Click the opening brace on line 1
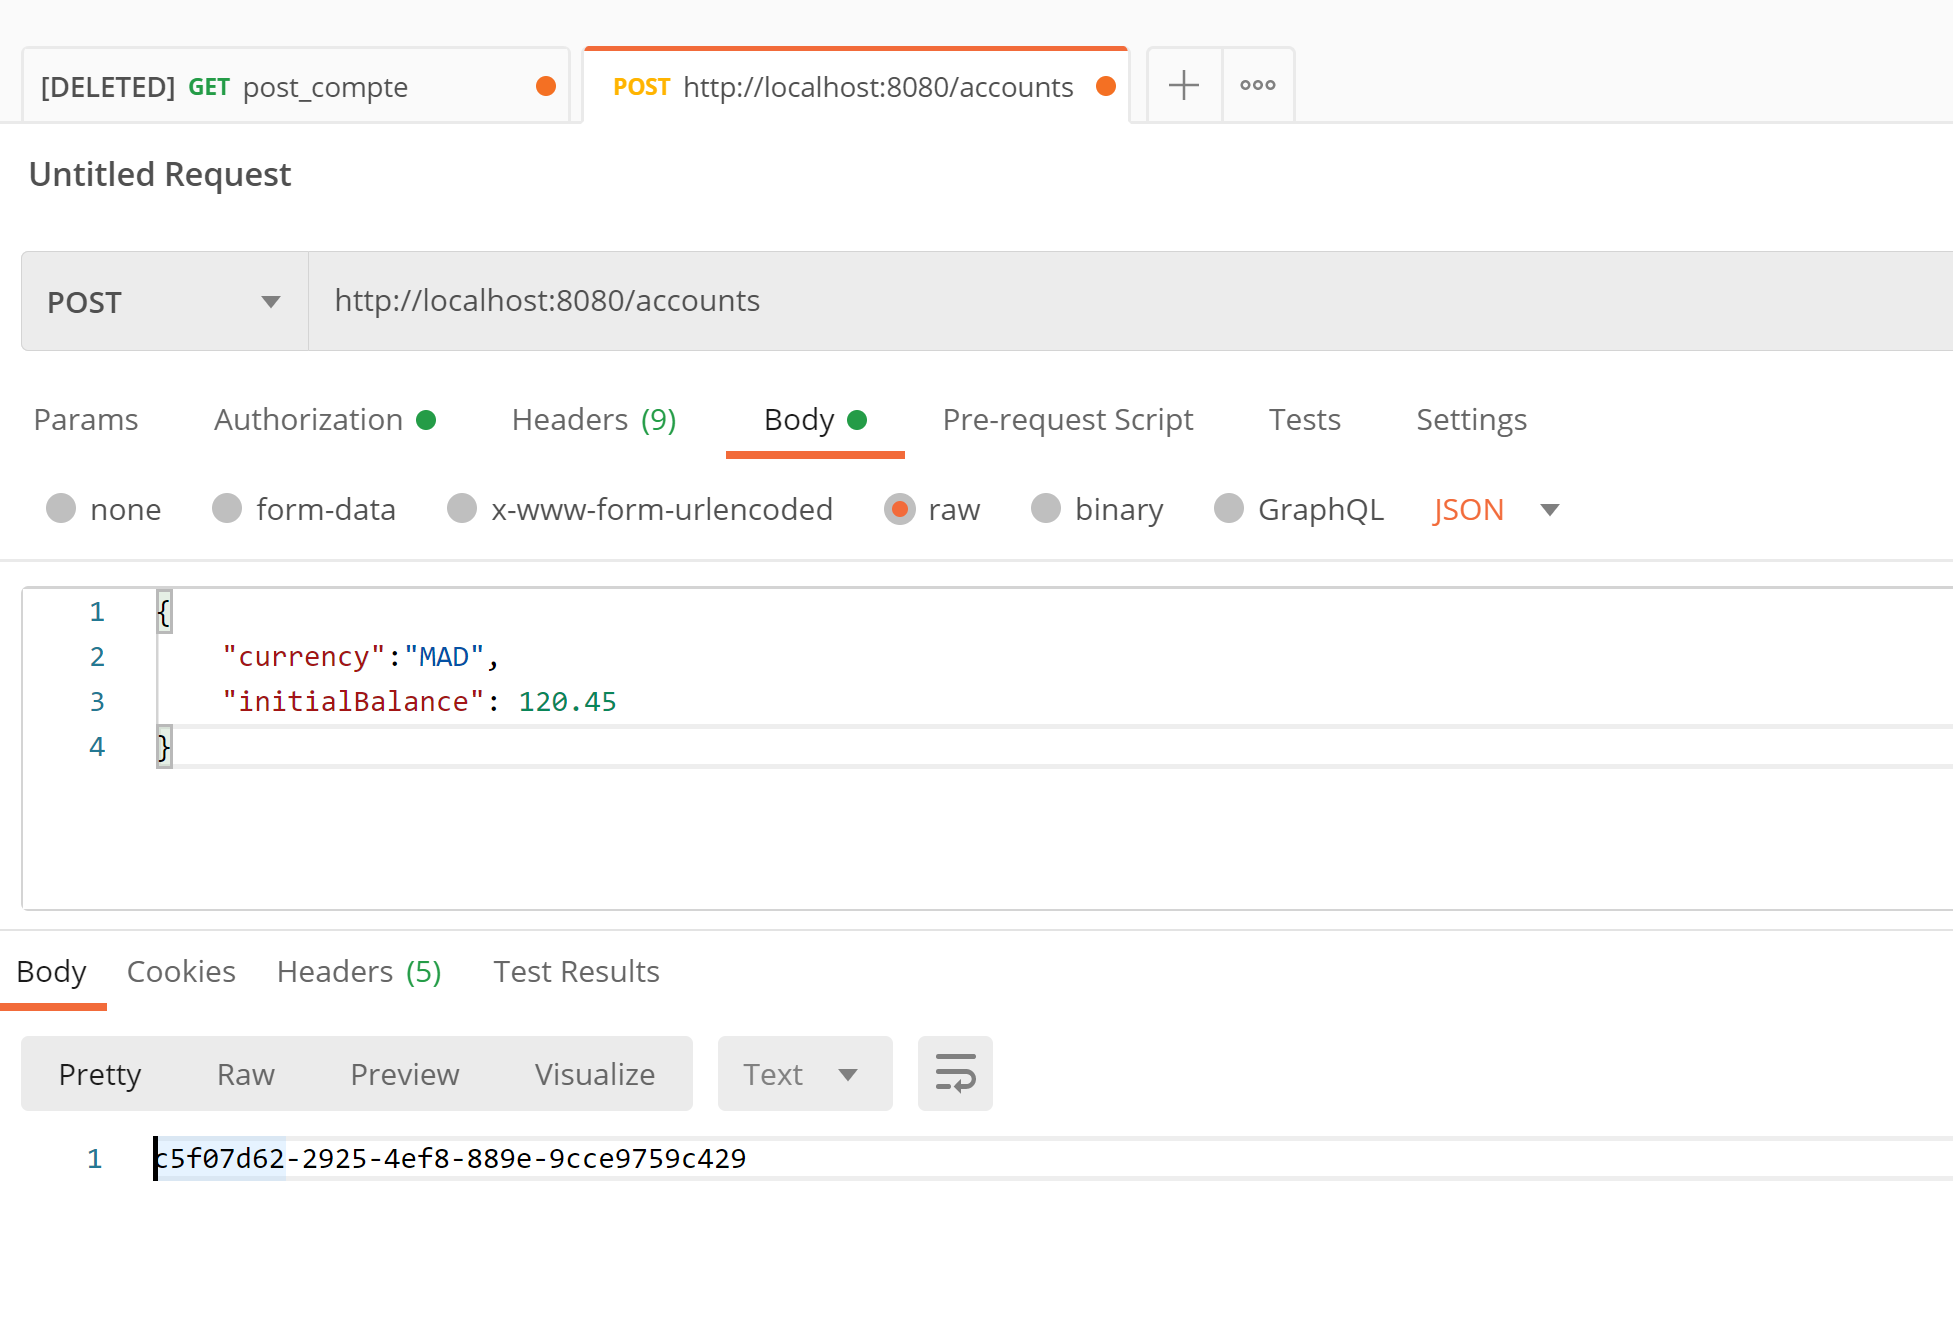Image resolution: width=1953 pixels, height=1320 pixels. point(164,612)
